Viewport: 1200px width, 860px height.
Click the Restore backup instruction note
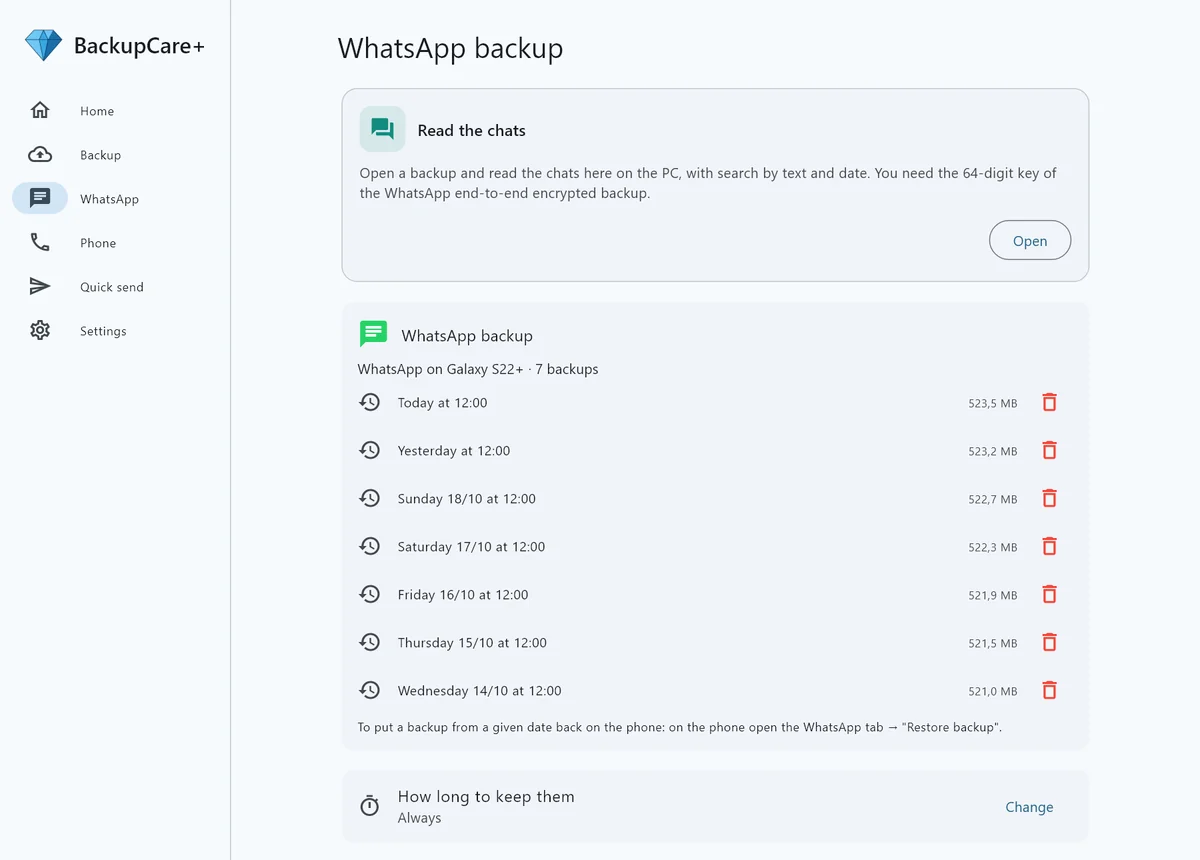click(679, 727)
